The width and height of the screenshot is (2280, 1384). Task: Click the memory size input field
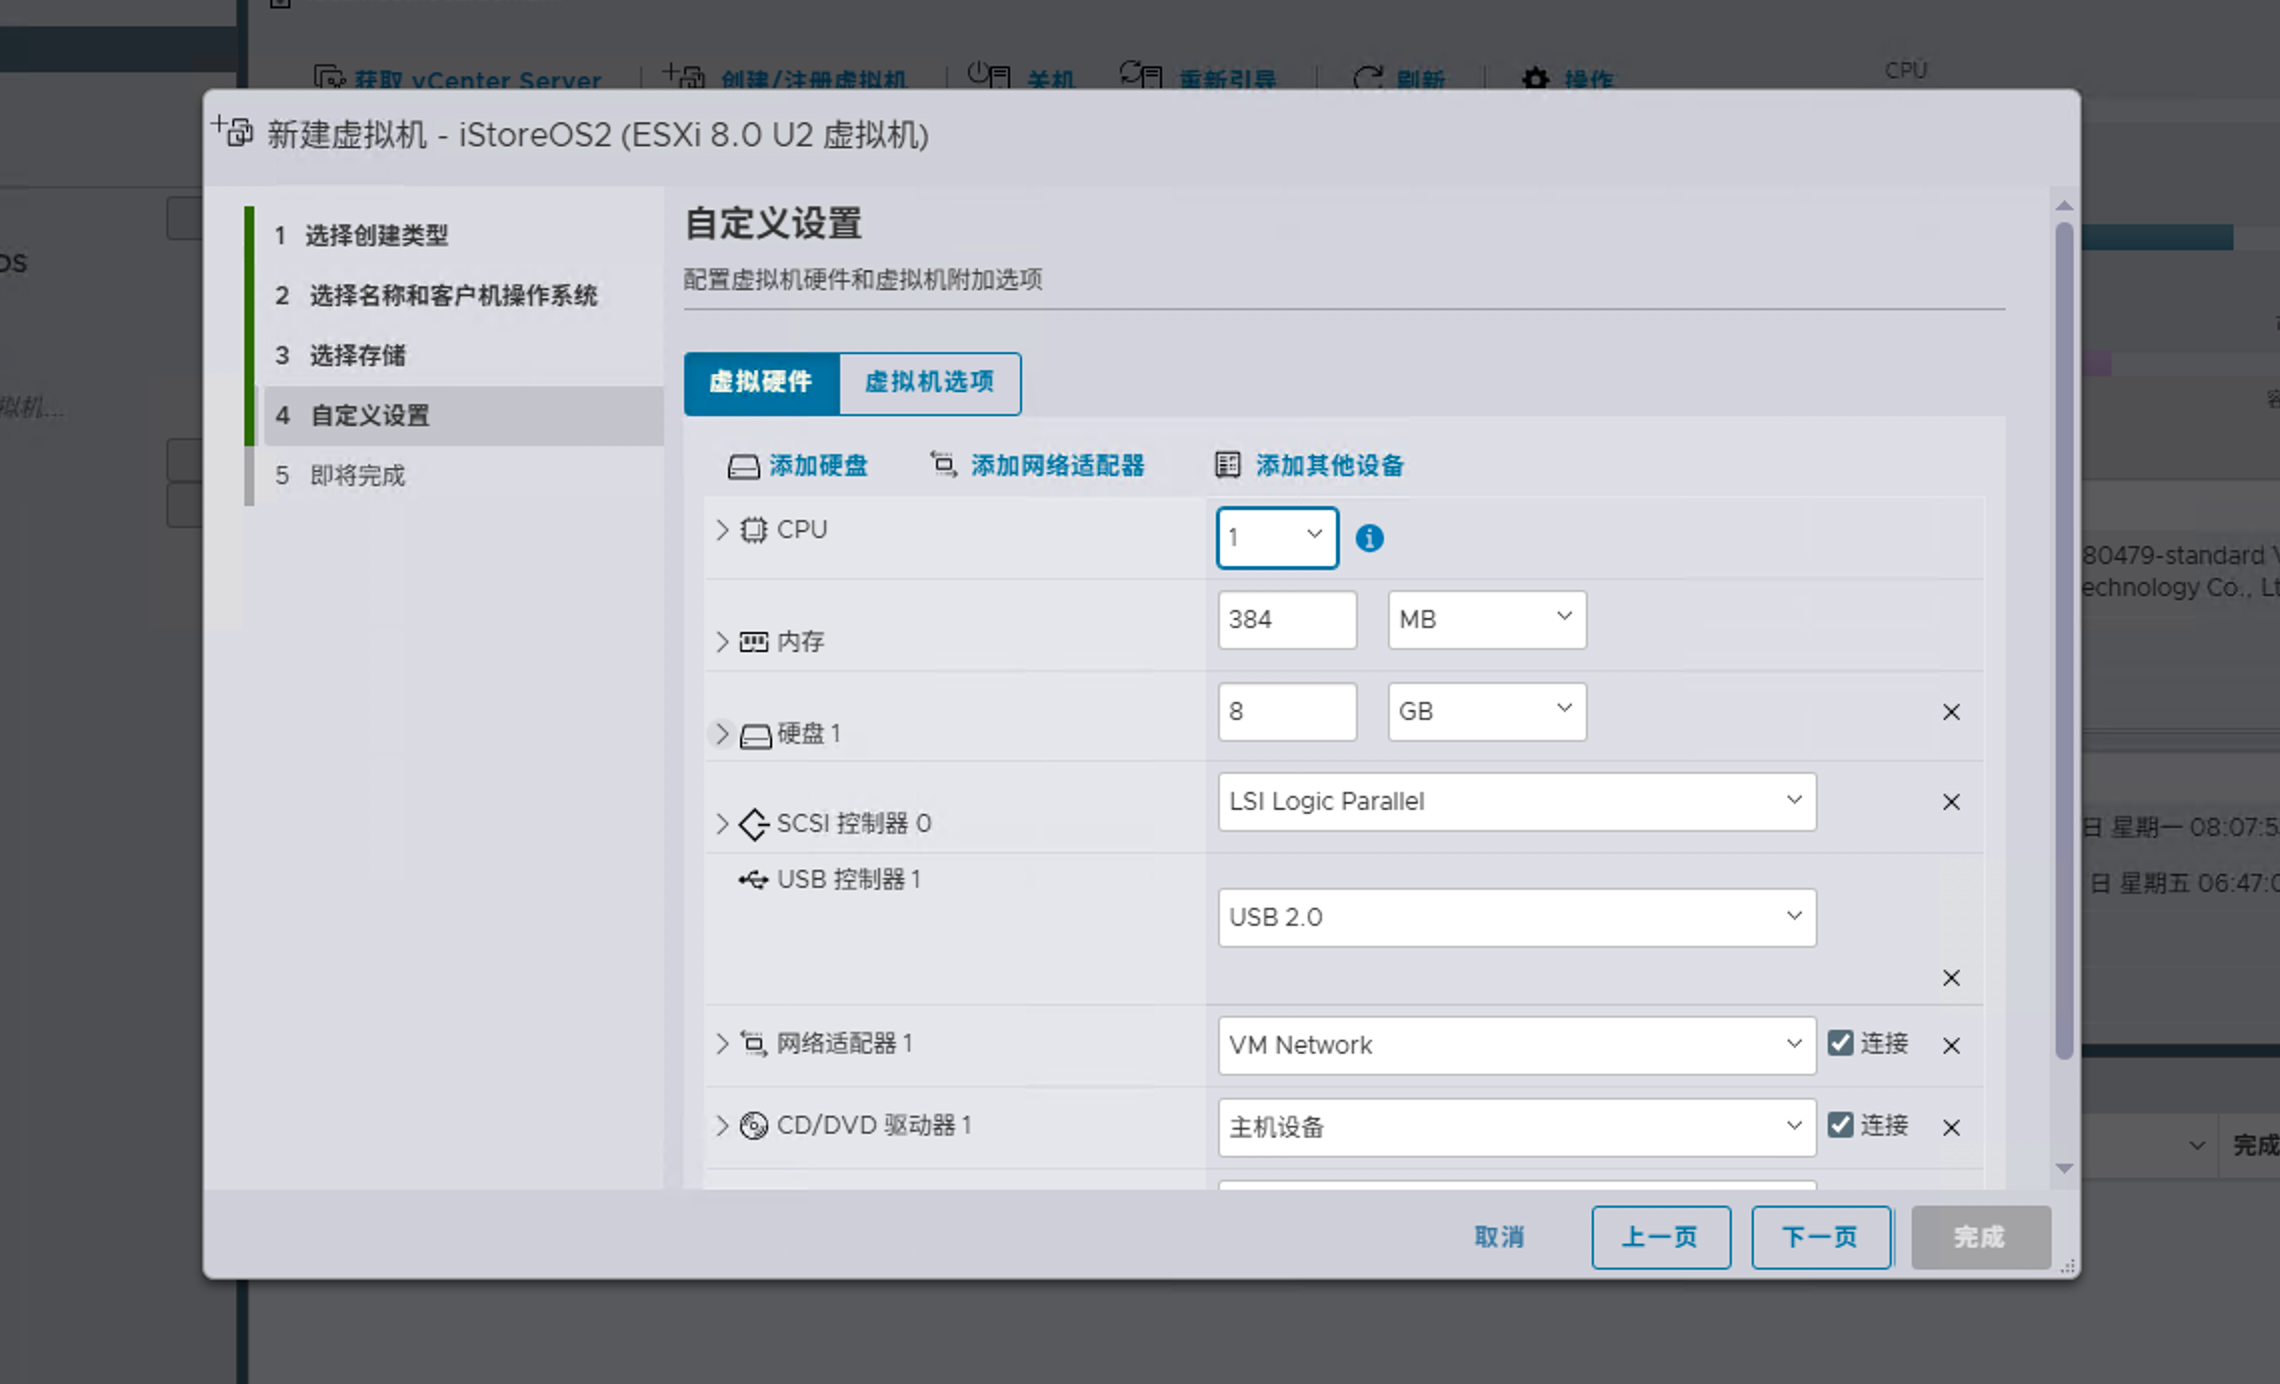(x=1286, y=619)
